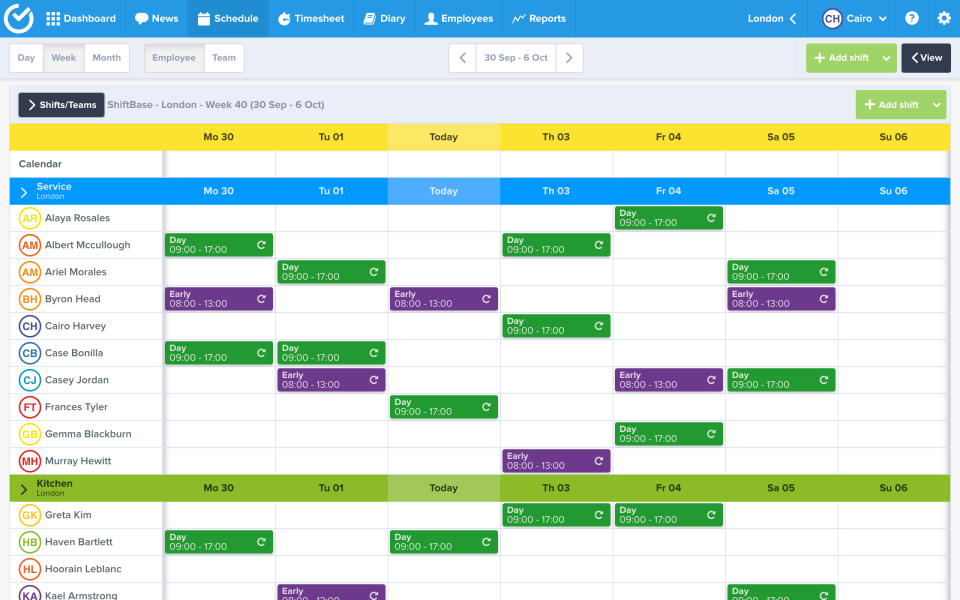The image size is (960, 600).
Task: Switch to Month view
Action: 106,58
